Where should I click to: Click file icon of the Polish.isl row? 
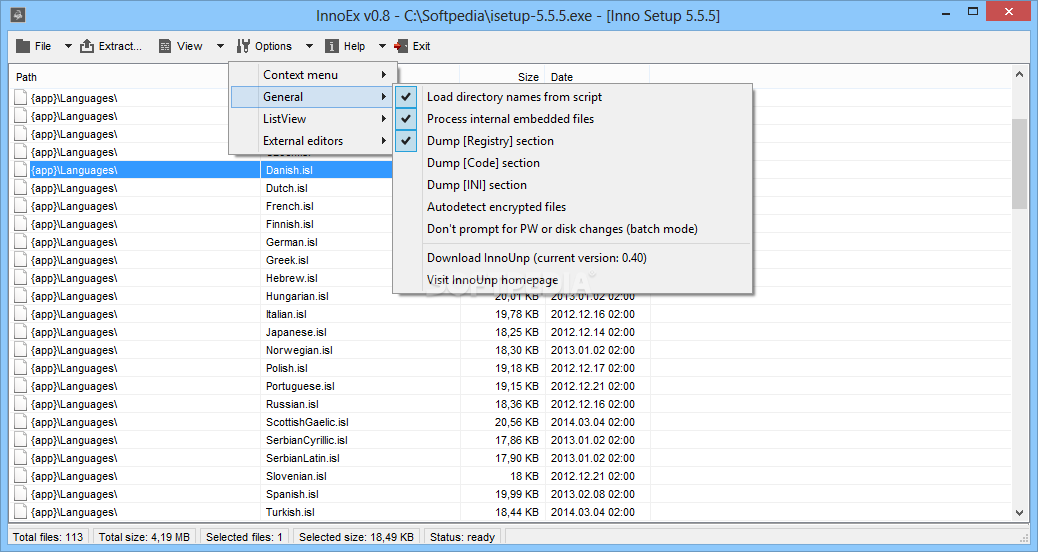[21, 368]
